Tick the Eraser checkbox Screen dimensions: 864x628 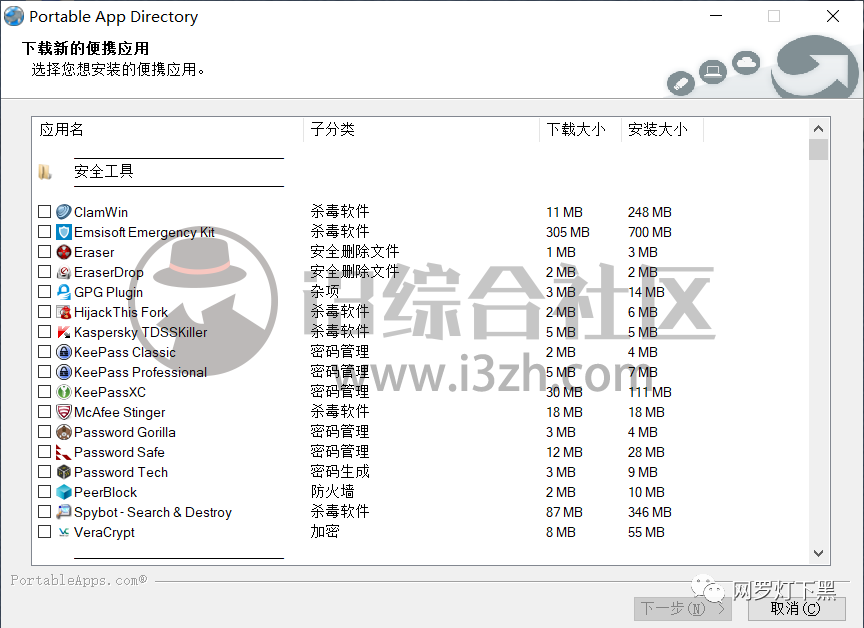click(45, 252)
